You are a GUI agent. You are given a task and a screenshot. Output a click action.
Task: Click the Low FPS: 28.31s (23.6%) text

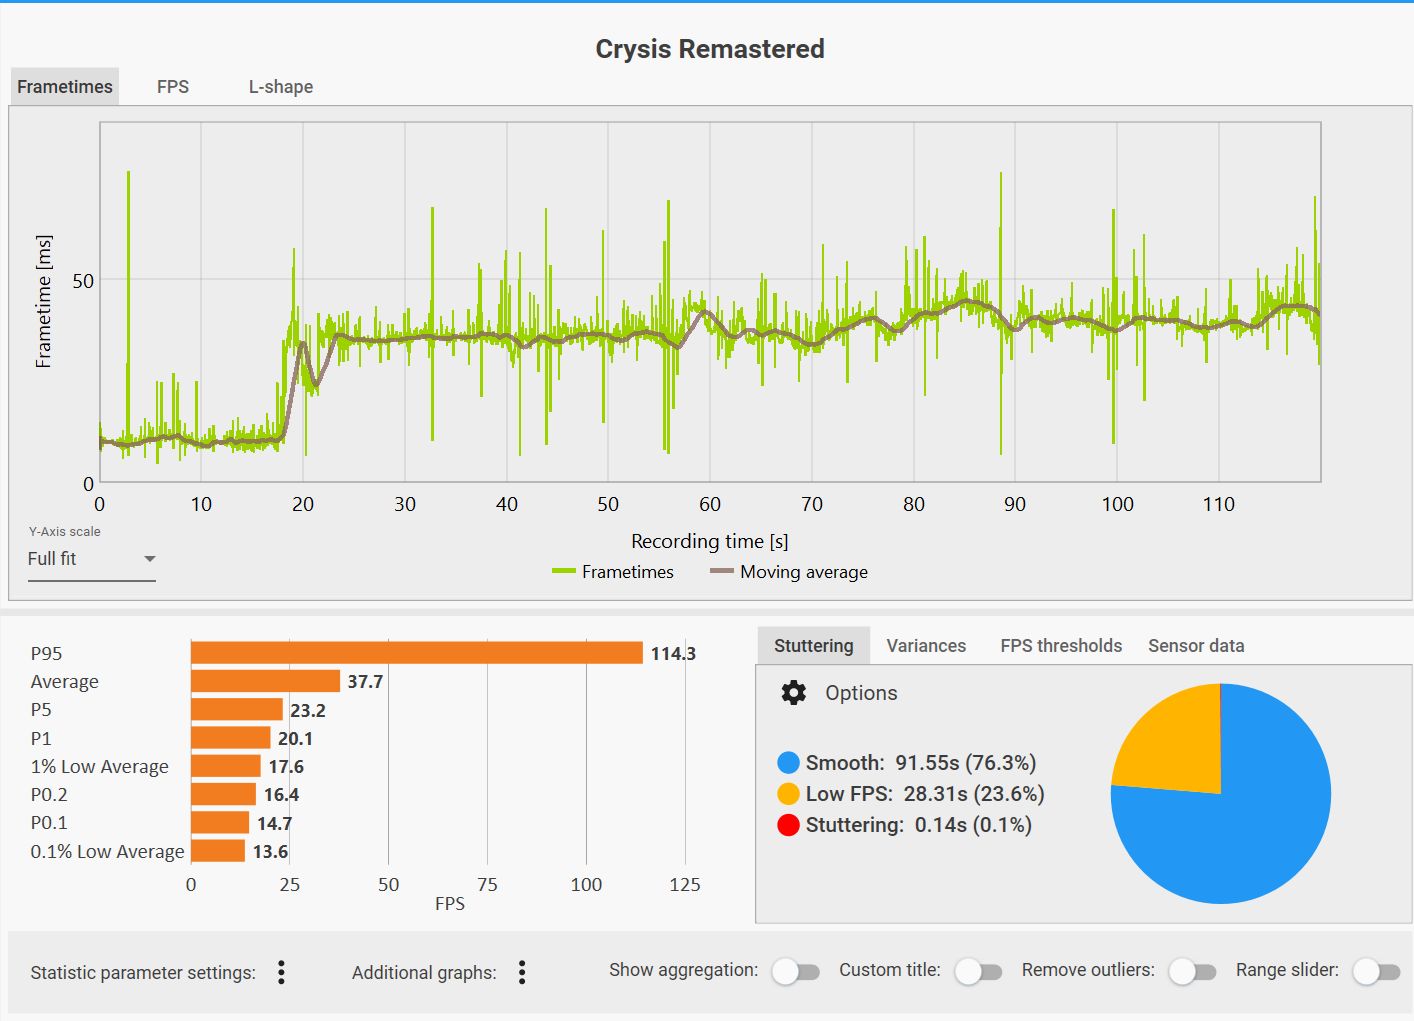pyautogui.click(x=925, y=794)
